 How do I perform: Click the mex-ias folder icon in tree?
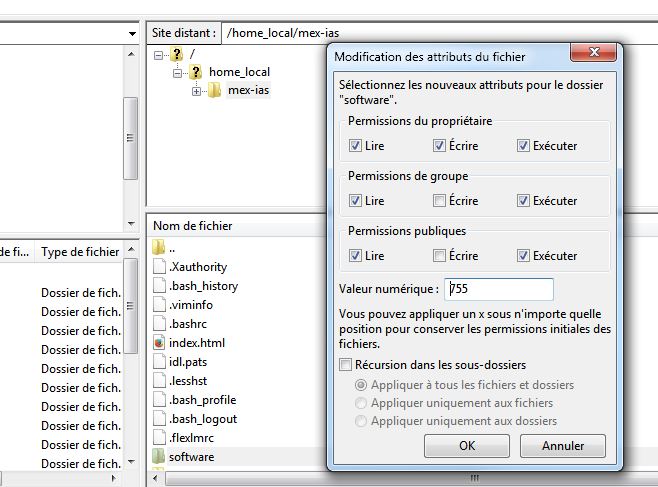point(214,91)
